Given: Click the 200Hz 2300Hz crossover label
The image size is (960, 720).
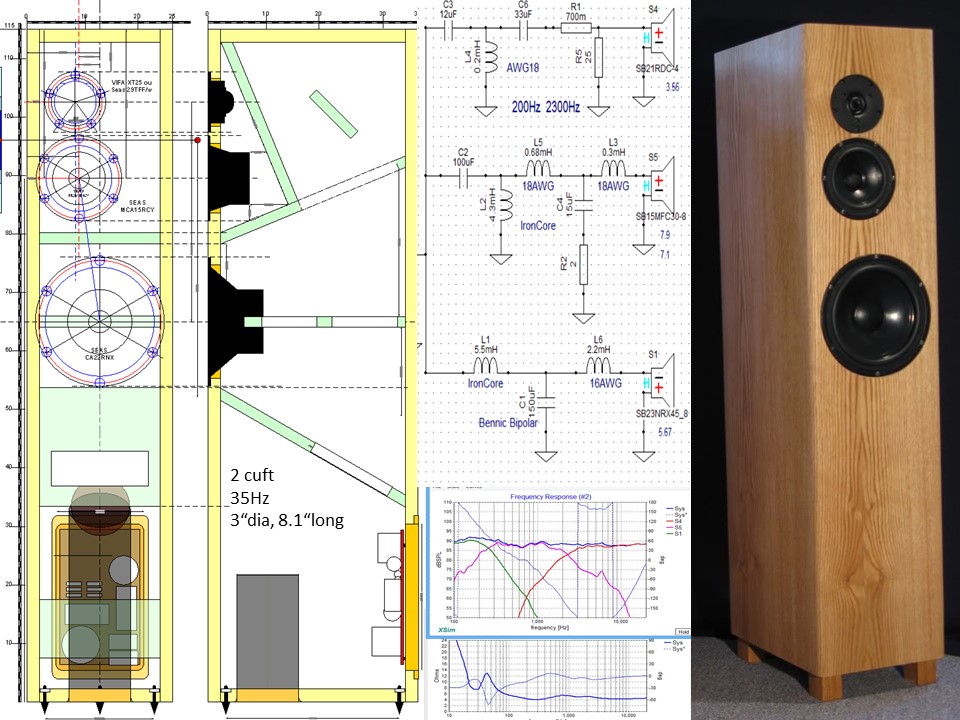Looking at the screenshot, I should point(546,107).
